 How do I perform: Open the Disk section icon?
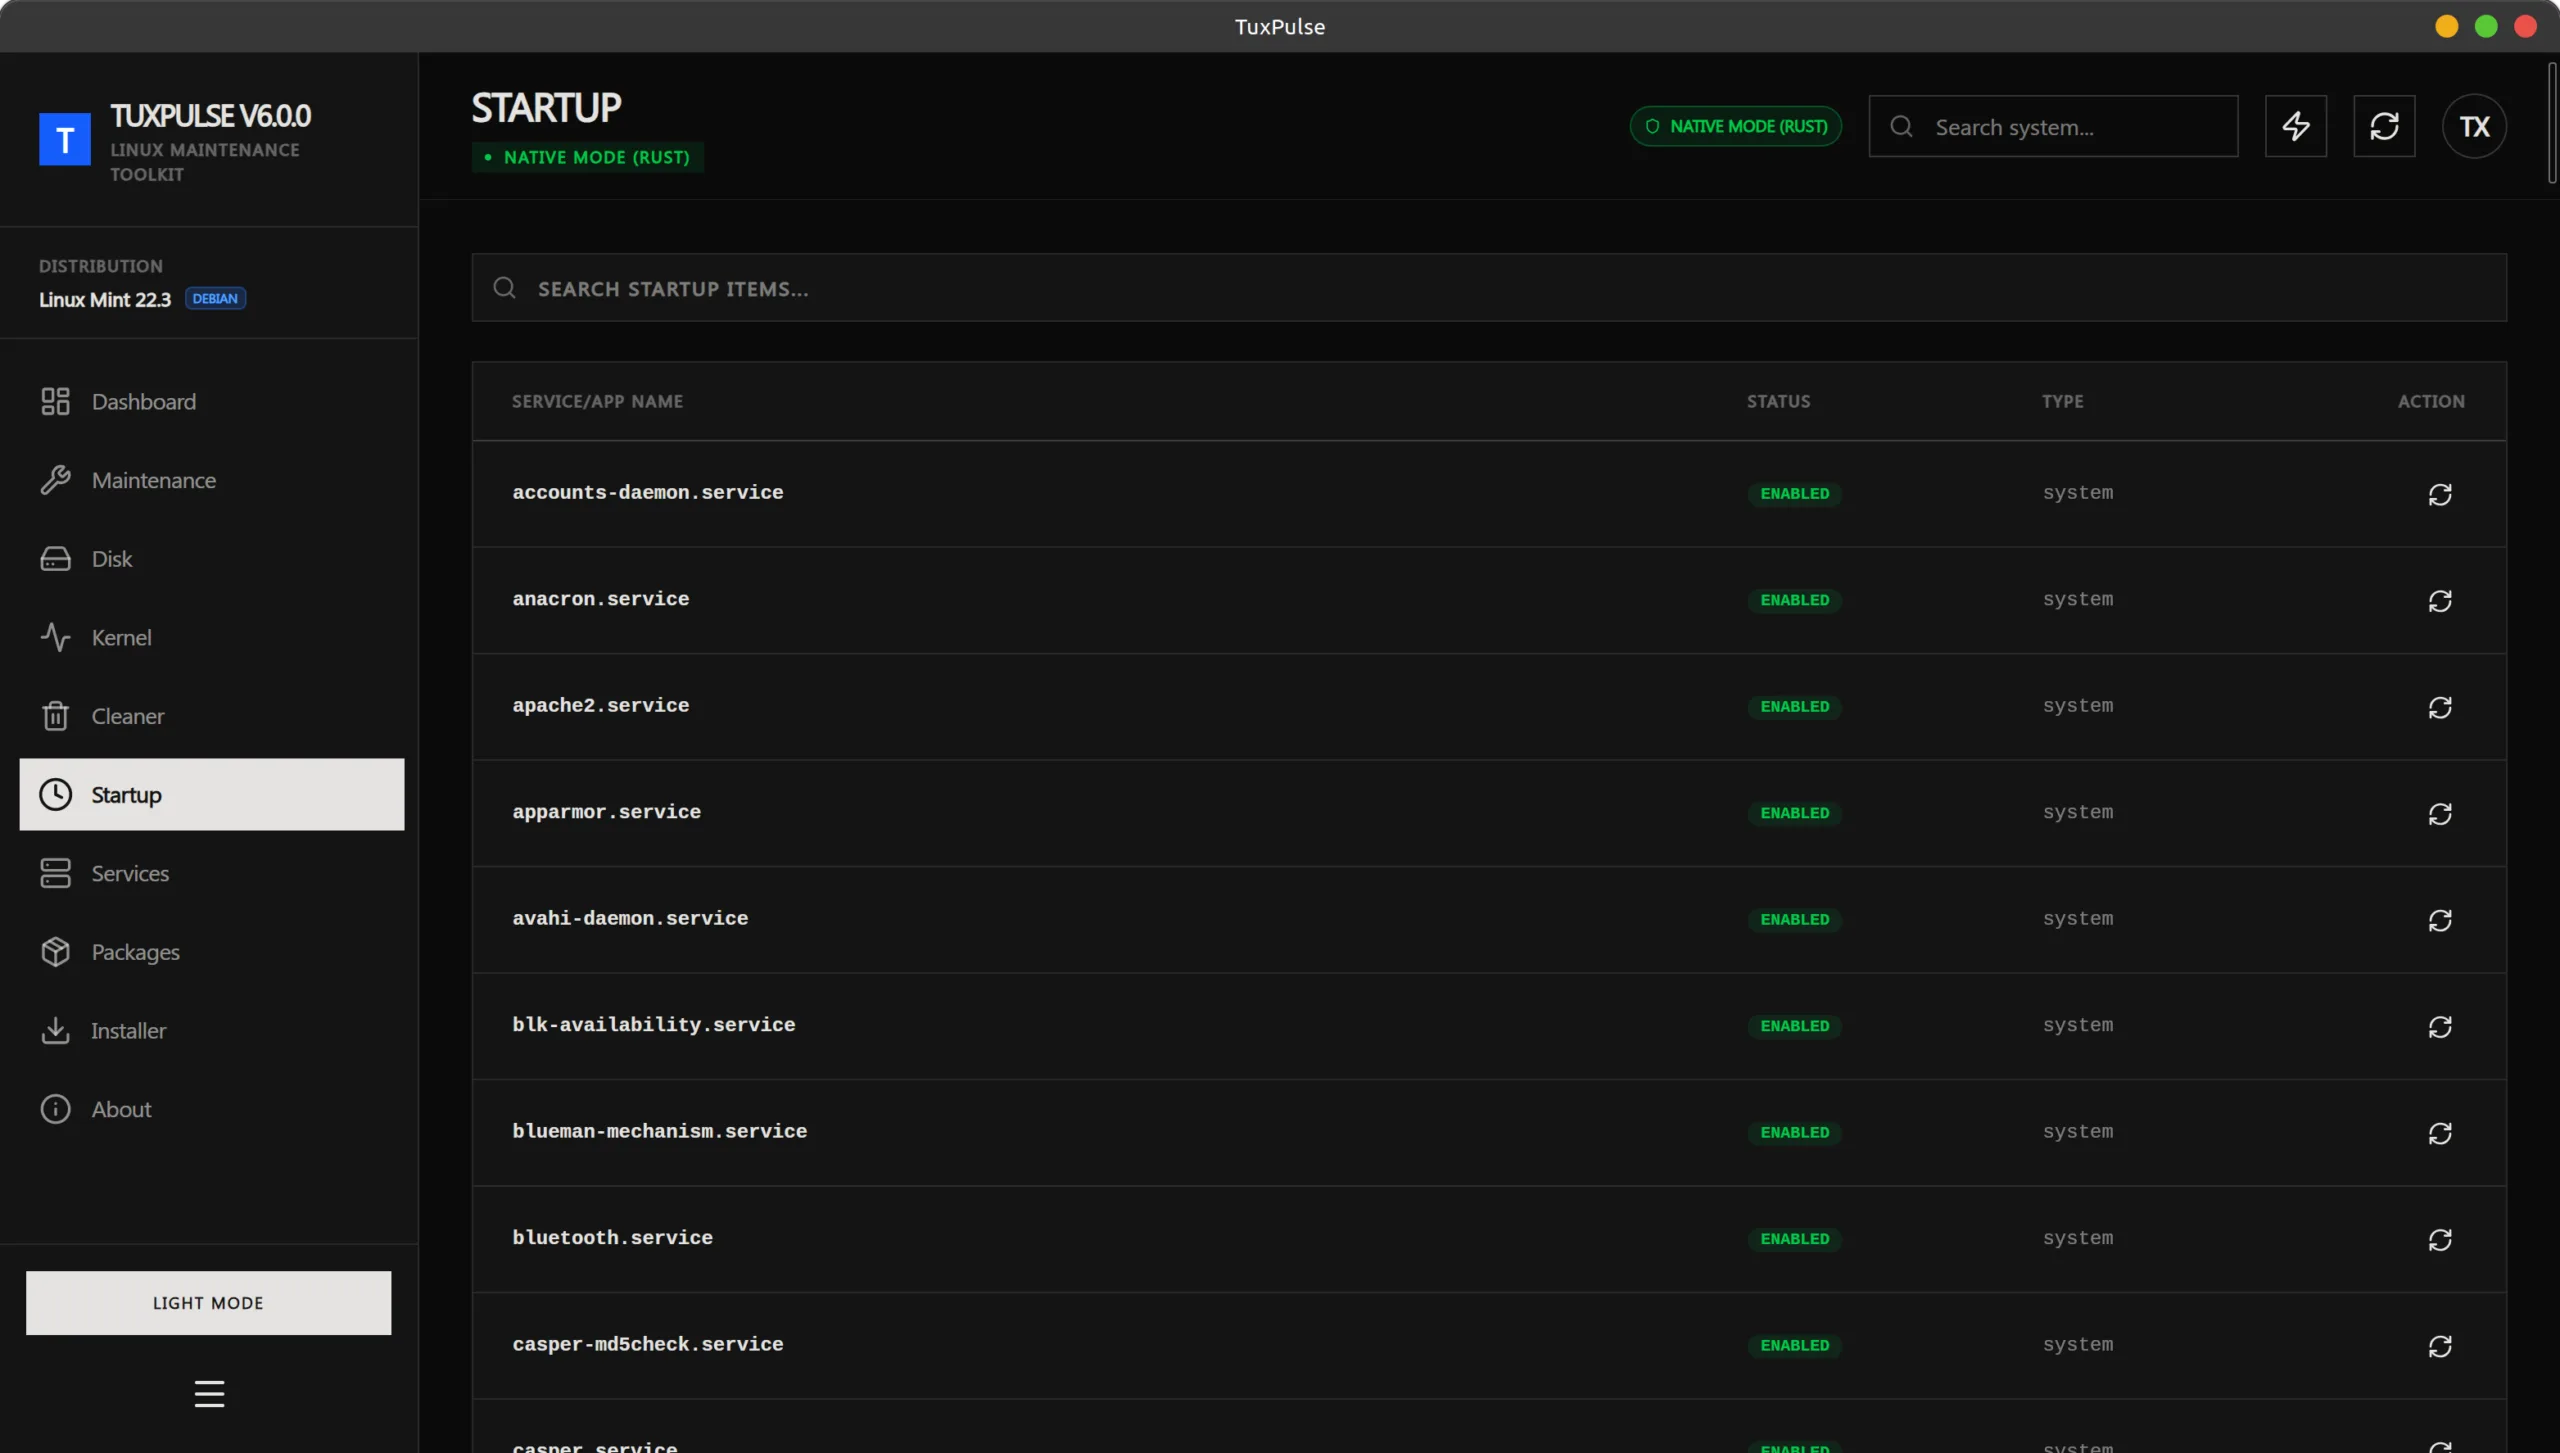(56, 559)
